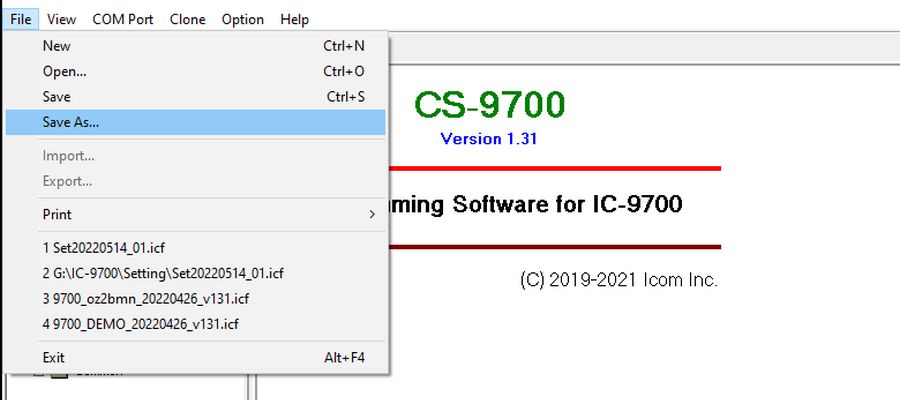
Task: Open the View menu
Action: 61,19
